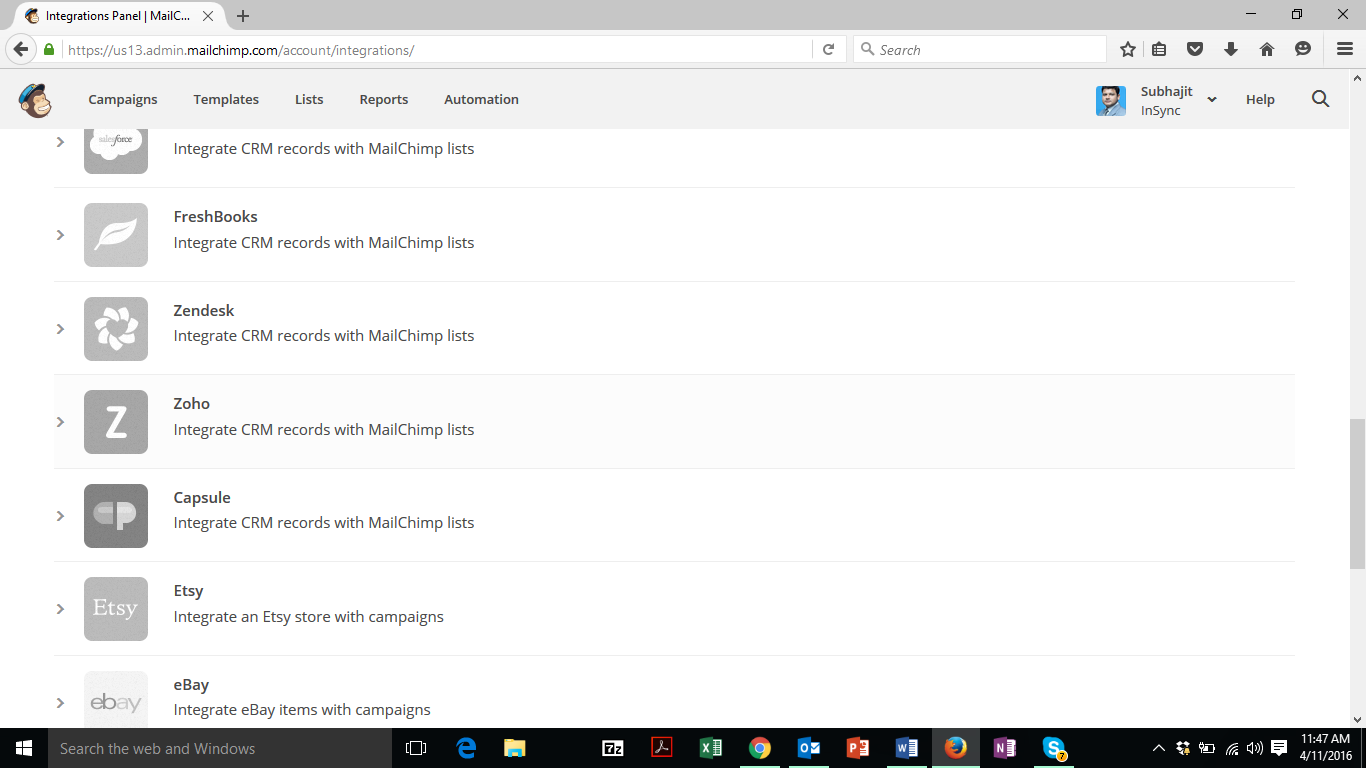This screenshot has width=1366, height=768.
Task: Click the browser URL address bar
Action: pyautogui.click(x=435, y=49)
